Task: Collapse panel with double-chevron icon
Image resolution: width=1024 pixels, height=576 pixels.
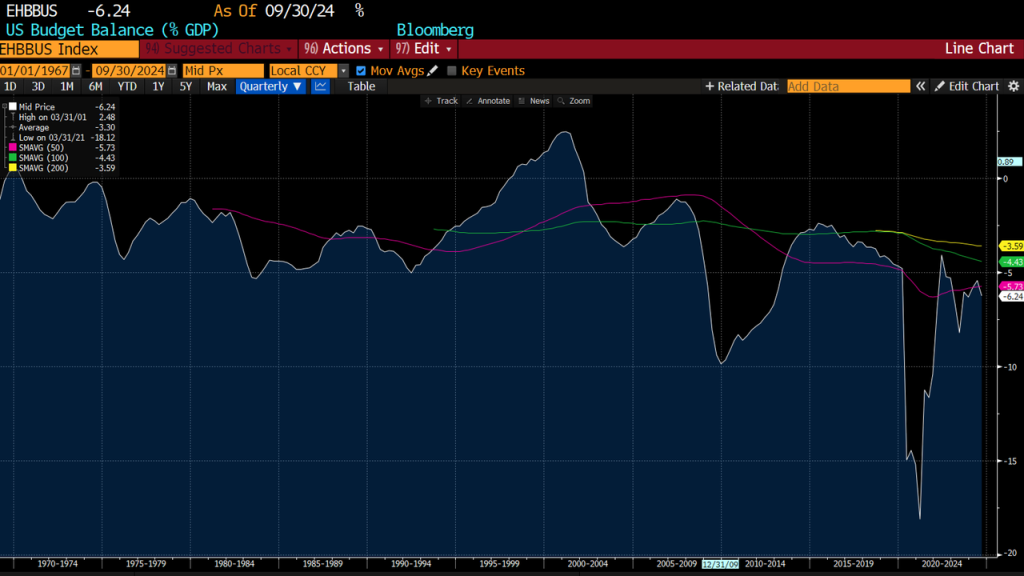Action: [x=920, y=86]
